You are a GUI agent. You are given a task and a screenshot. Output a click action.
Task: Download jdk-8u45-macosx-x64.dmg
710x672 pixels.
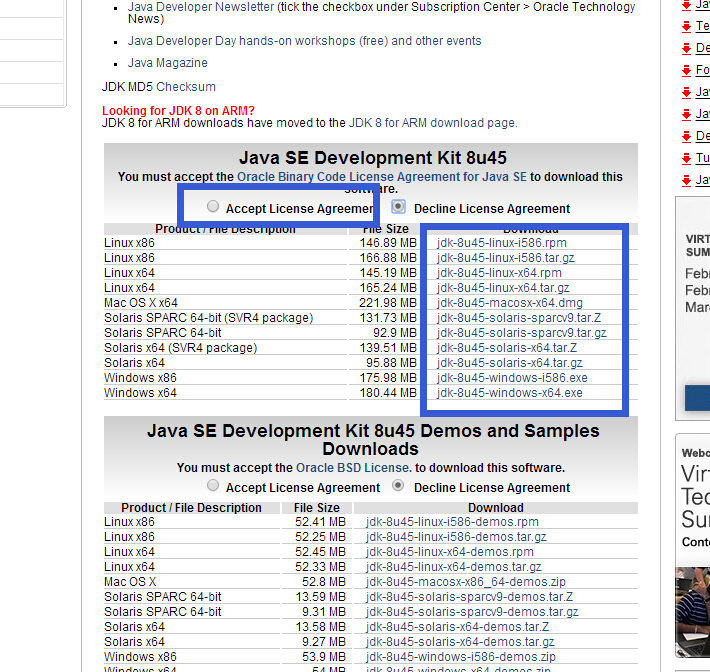(509, 302)
